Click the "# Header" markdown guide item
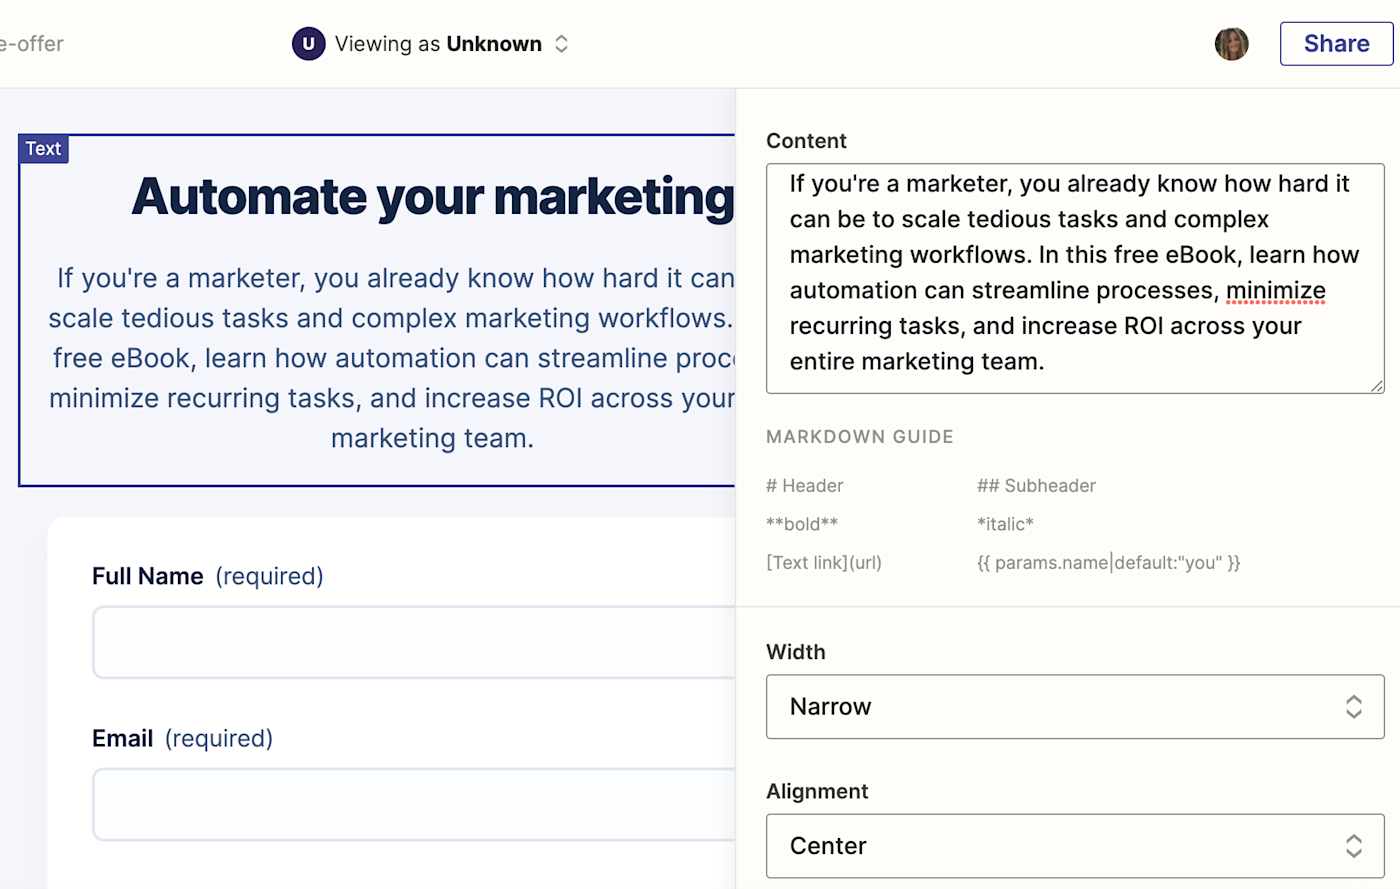This screenshot has height=889, width=1400. pos(804,486)
